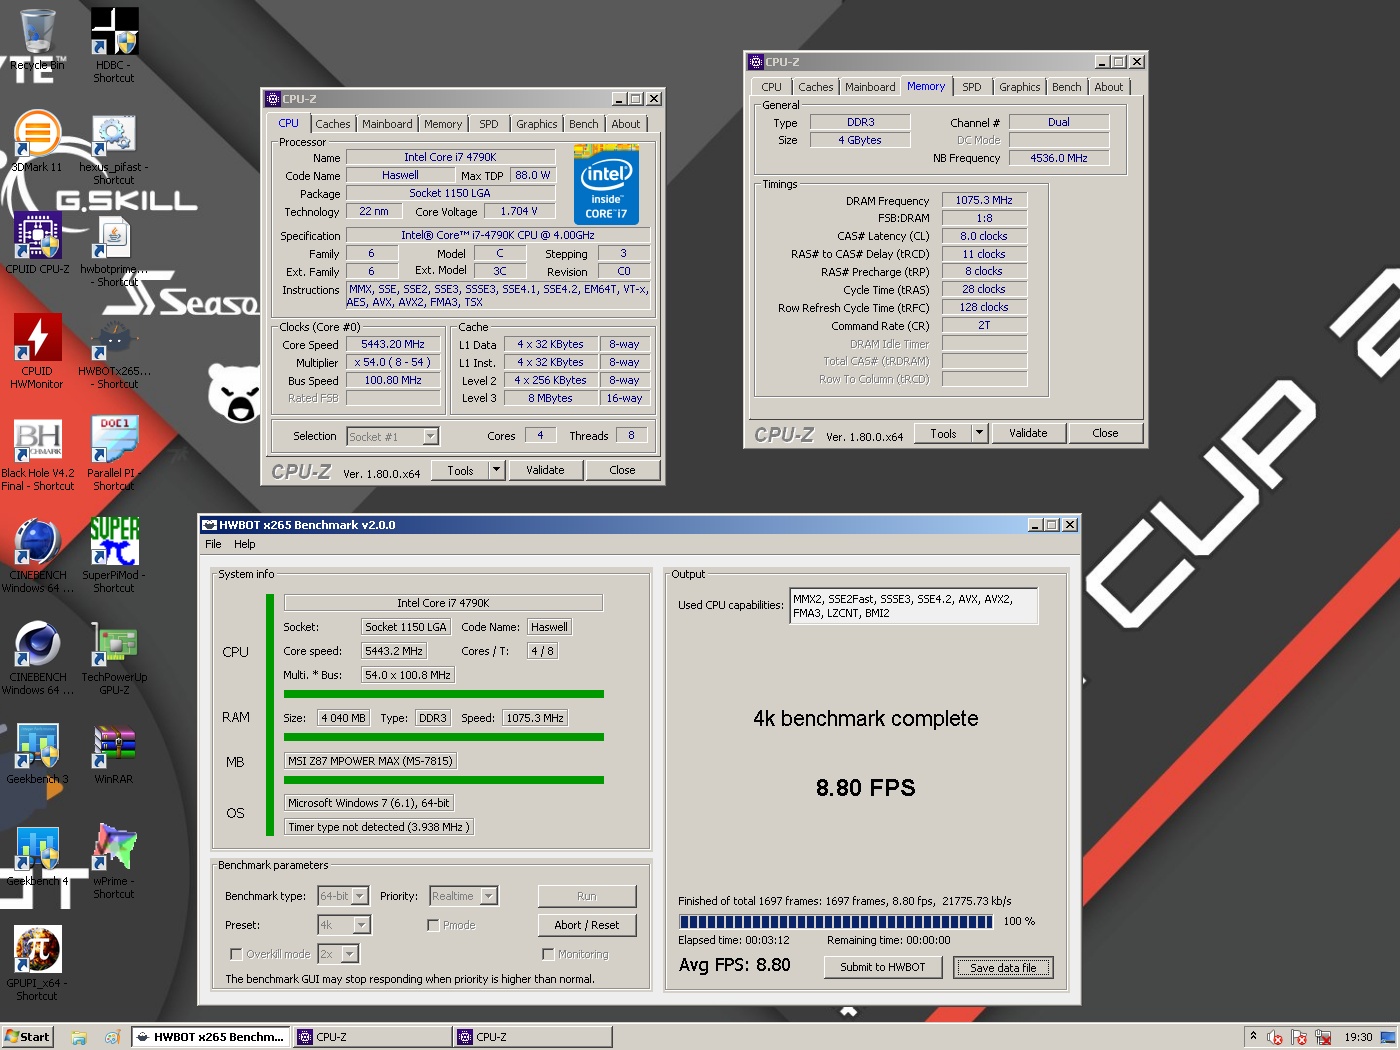Open the hexus_pifast shortcut icon
This screenshot has height=1050, width=1400.
[114, 148]
